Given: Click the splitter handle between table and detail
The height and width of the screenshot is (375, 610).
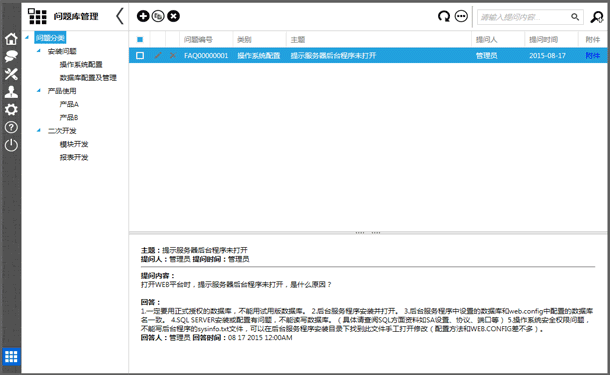Looking at the screenshot, I should point(368,233).
